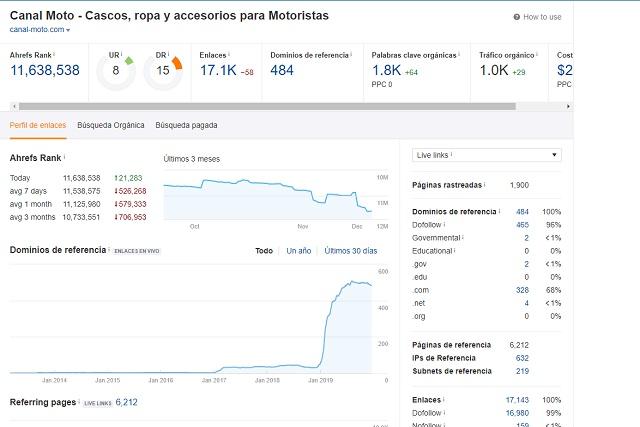Open the 328 .com domains link

tap(522, 290)
